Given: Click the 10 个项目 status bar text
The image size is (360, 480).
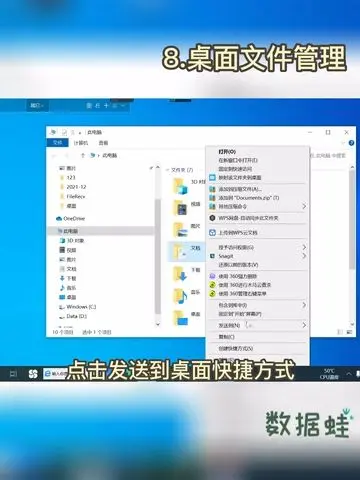Looking at the screenshot, I should tap(62, 332).
